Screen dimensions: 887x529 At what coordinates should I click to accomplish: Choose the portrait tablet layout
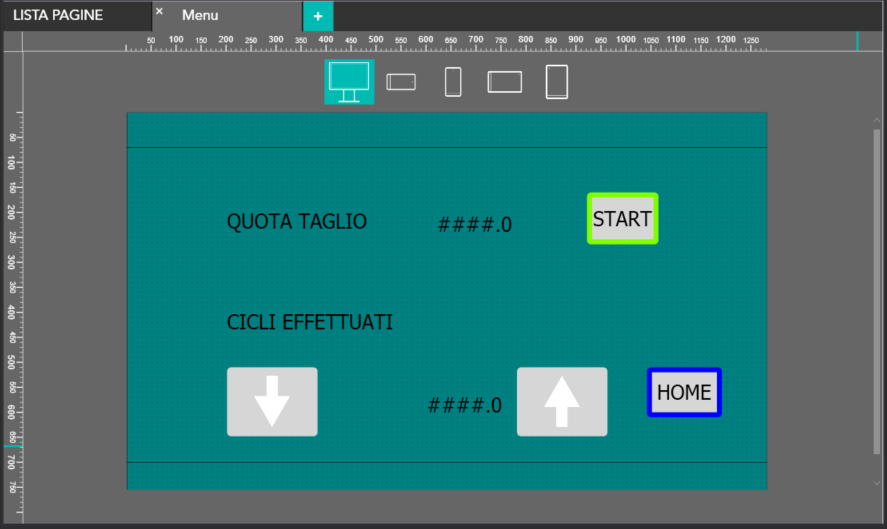coord(557,82)
